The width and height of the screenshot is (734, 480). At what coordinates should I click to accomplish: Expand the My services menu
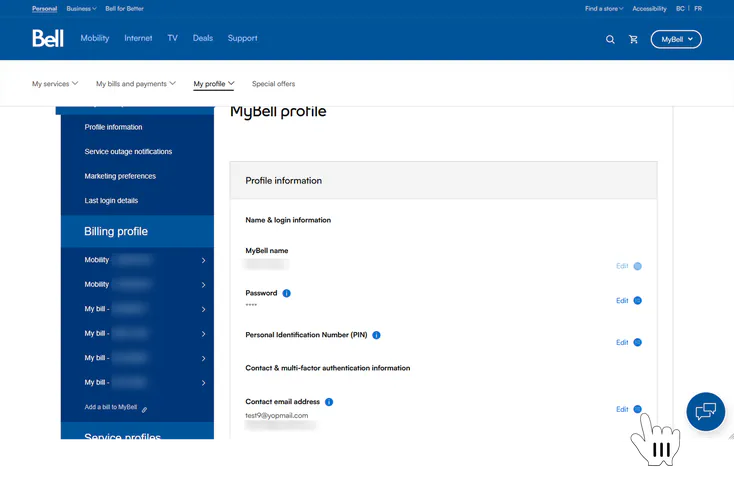point(55,84)
